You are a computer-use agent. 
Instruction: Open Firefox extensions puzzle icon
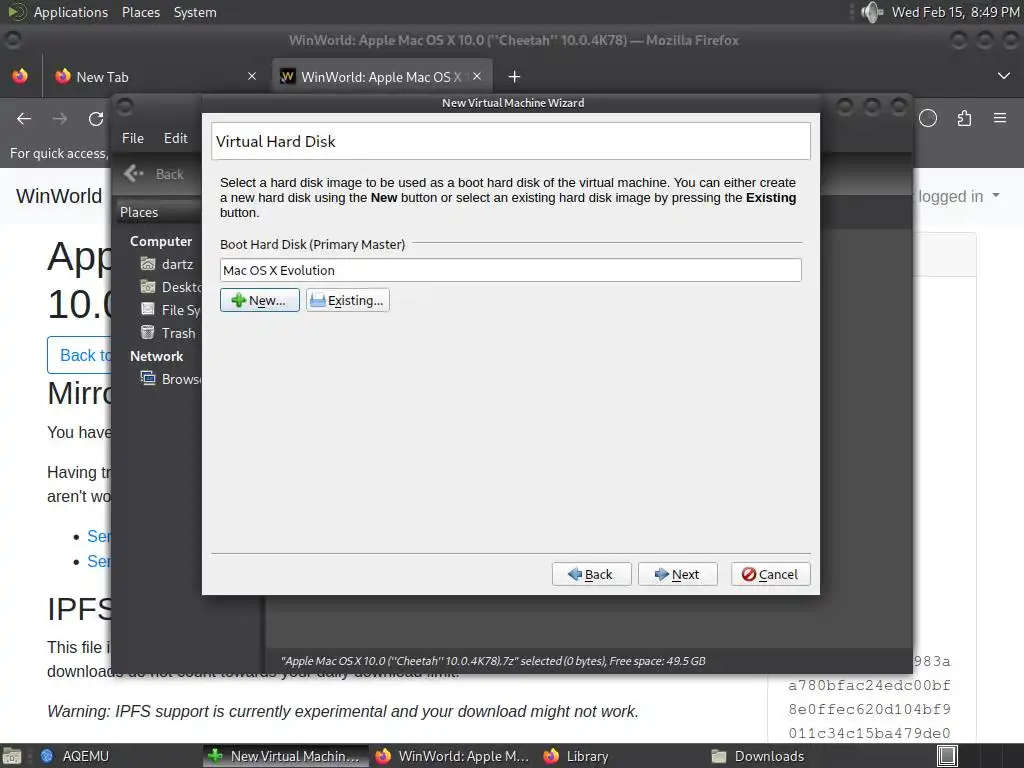(x=964, y=118)
